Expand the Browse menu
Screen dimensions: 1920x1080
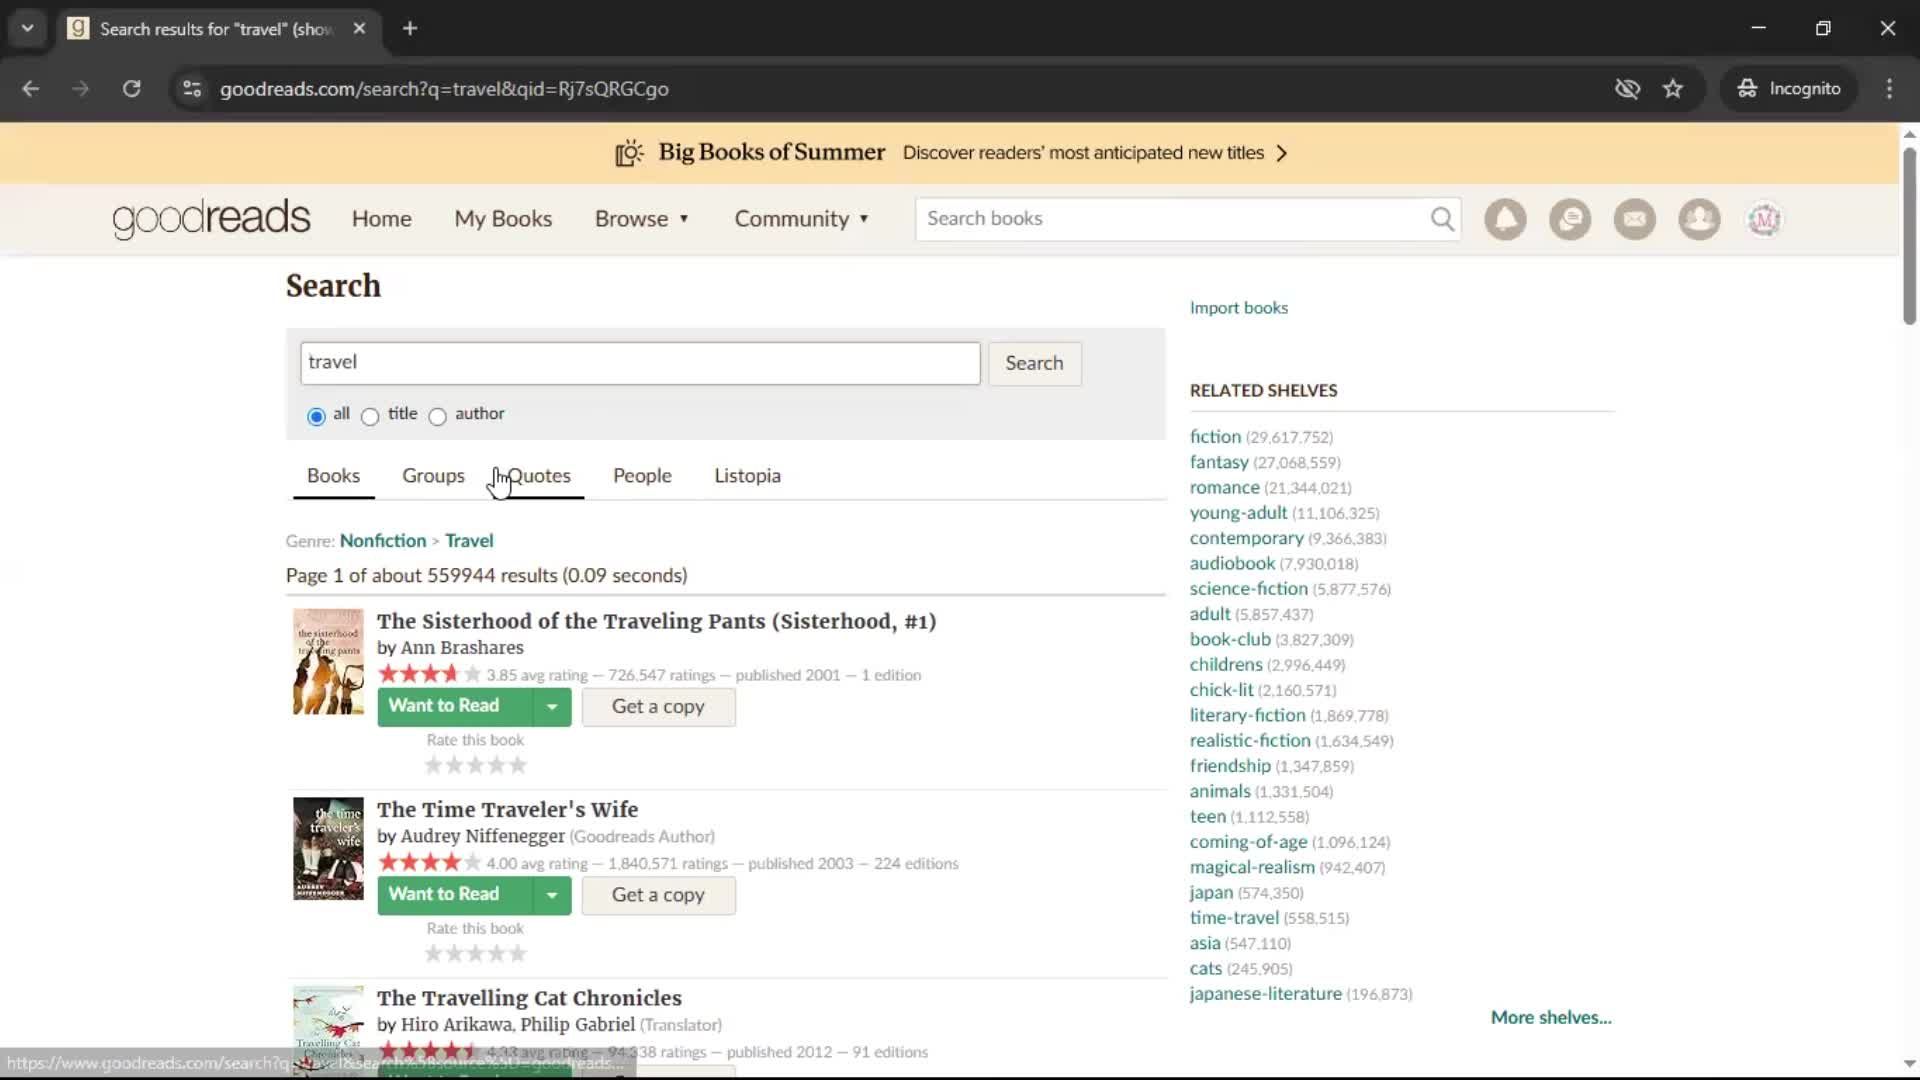tap(642, 219)
